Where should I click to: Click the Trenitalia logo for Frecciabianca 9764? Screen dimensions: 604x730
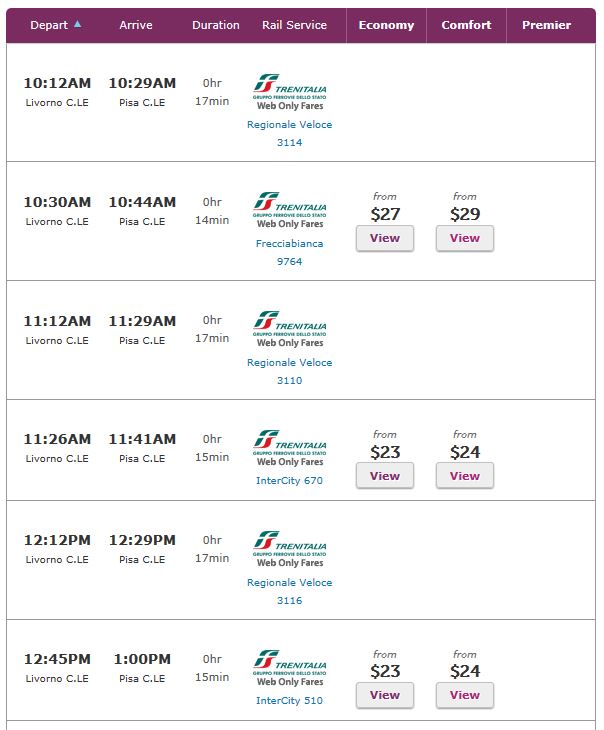click(289, 210)
